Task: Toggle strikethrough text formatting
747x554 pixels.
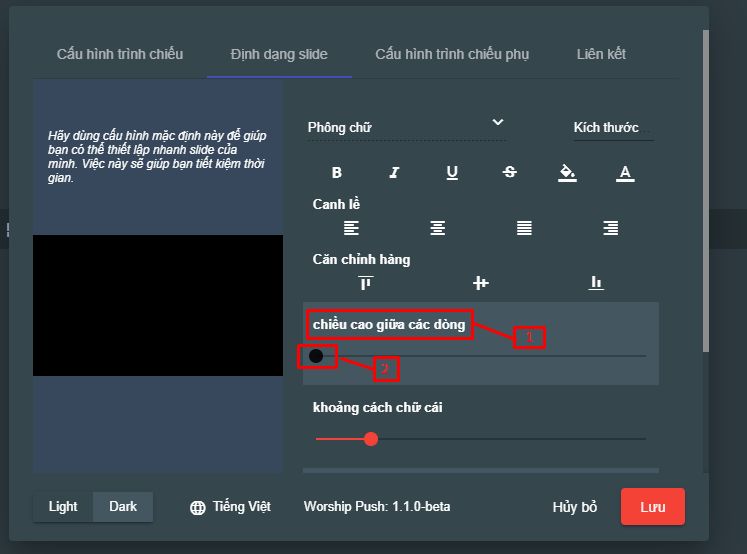Action: tap(510, 172)
